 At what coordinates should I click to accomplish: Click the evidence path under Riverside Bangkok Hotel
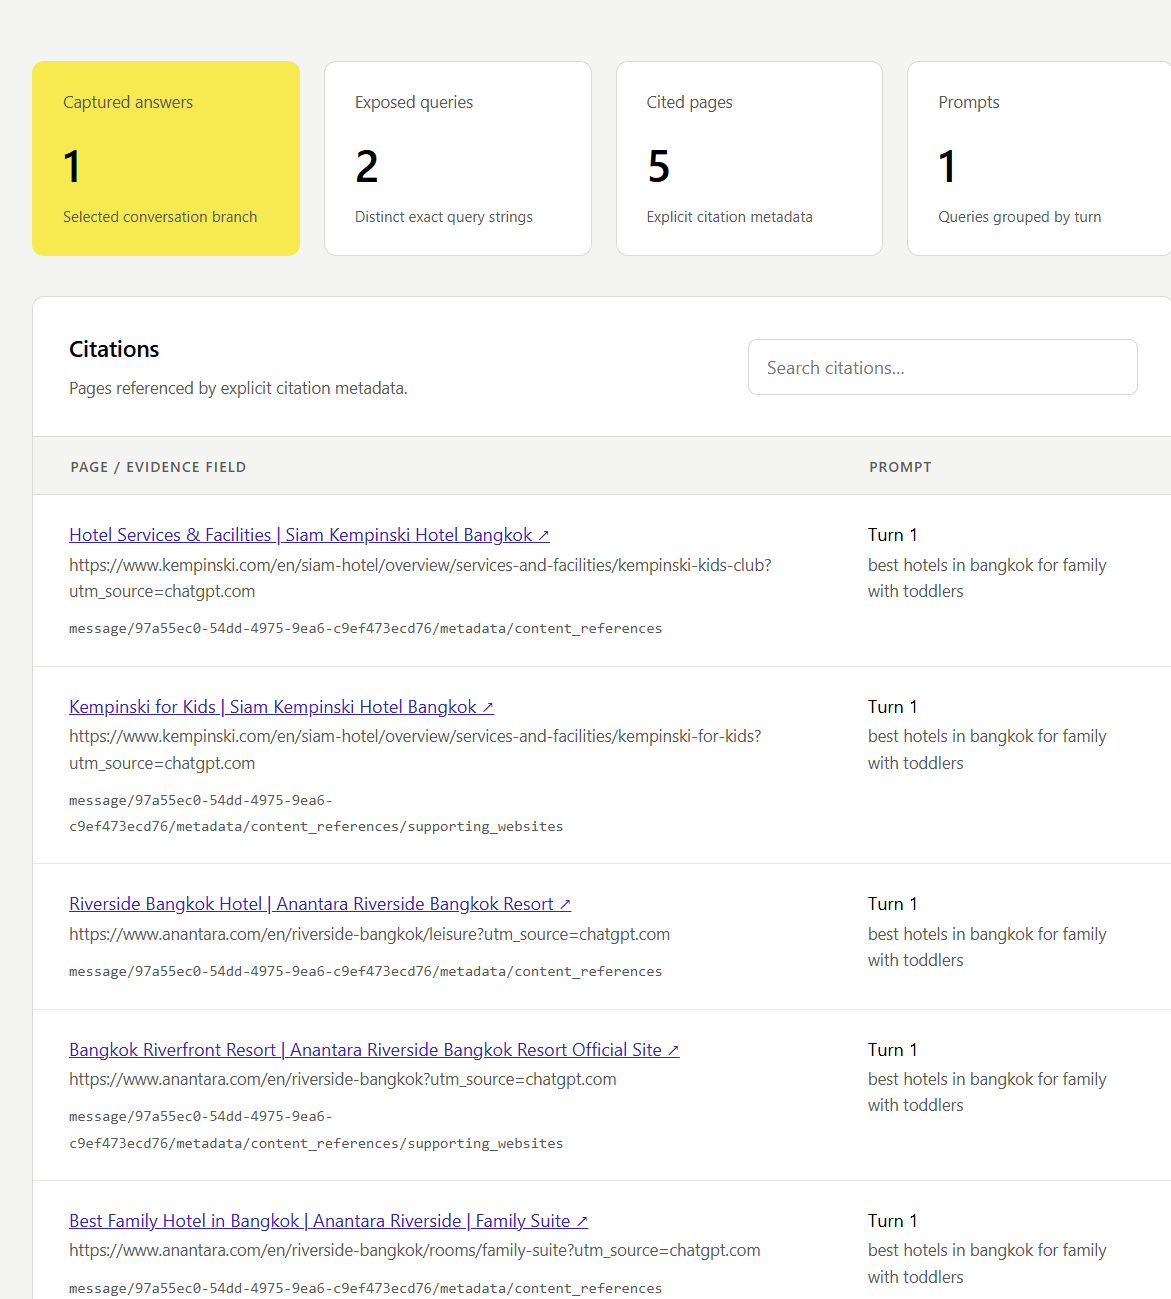(365, 972)
